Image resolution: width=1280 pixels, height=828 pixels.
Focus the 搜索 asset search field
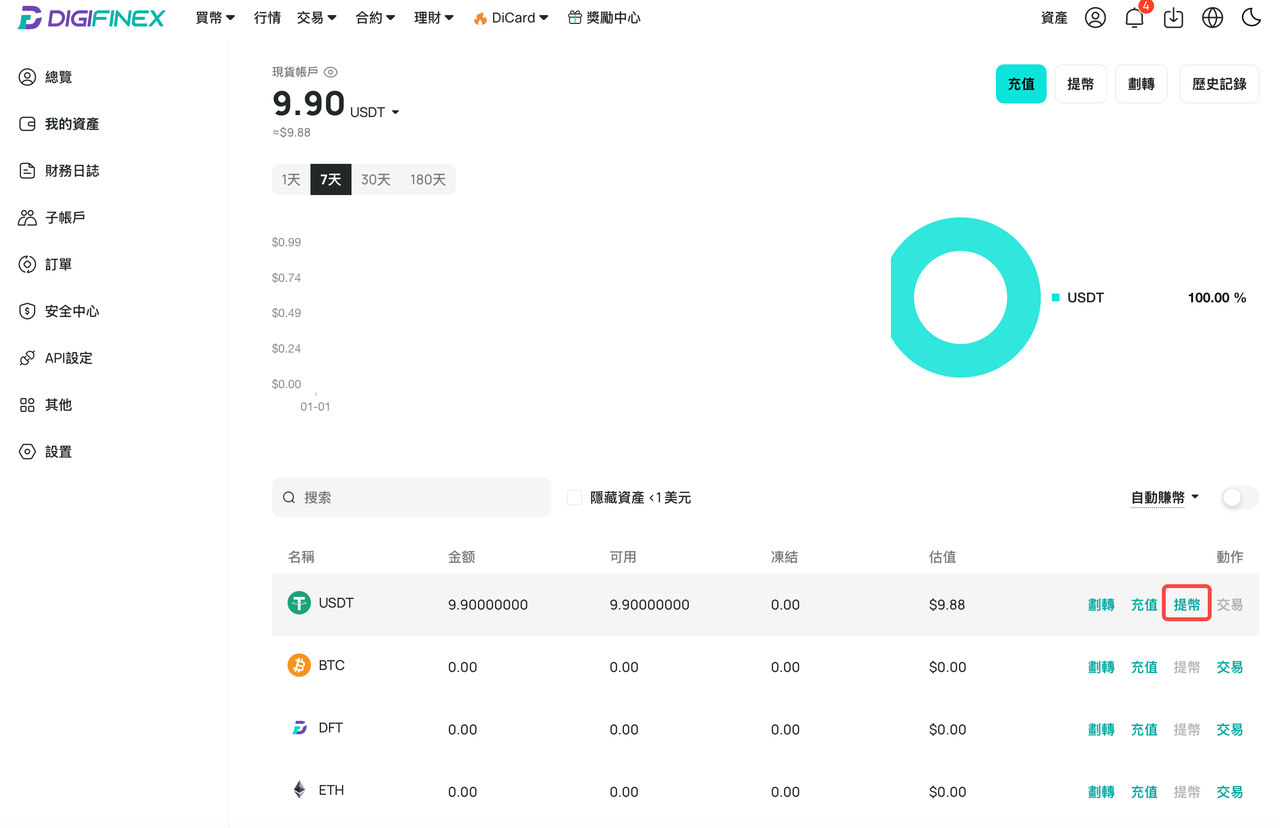pyautogui.click(x=411, y=497)
